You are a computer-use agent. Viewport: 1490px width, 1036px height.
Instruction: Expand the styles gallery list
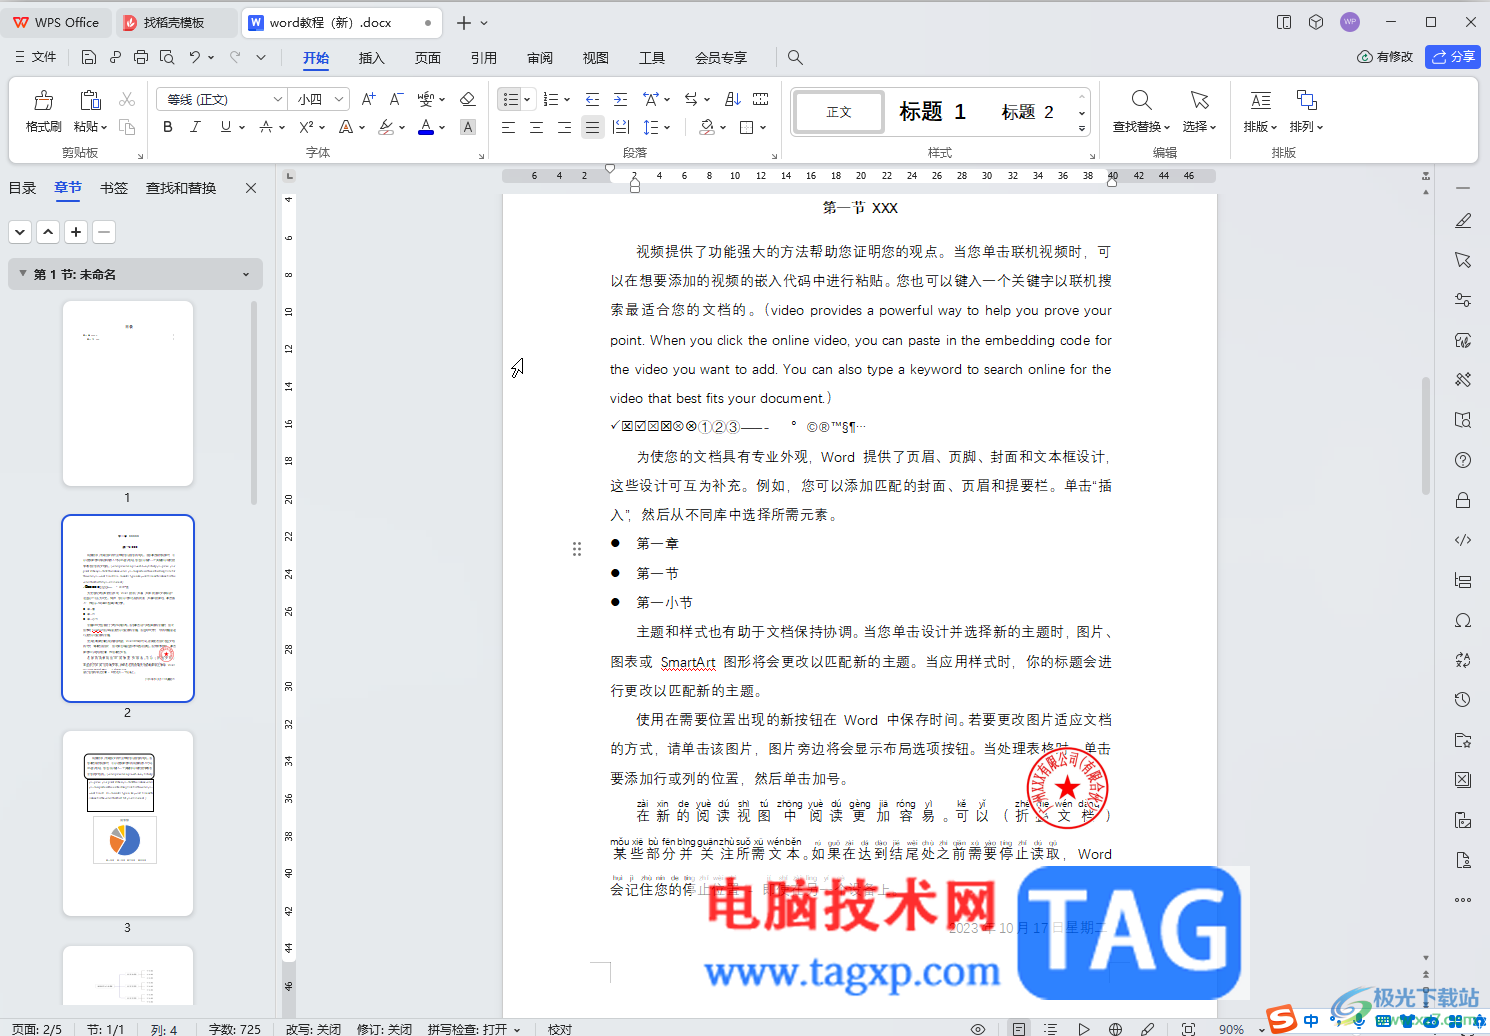[1082, 128]
